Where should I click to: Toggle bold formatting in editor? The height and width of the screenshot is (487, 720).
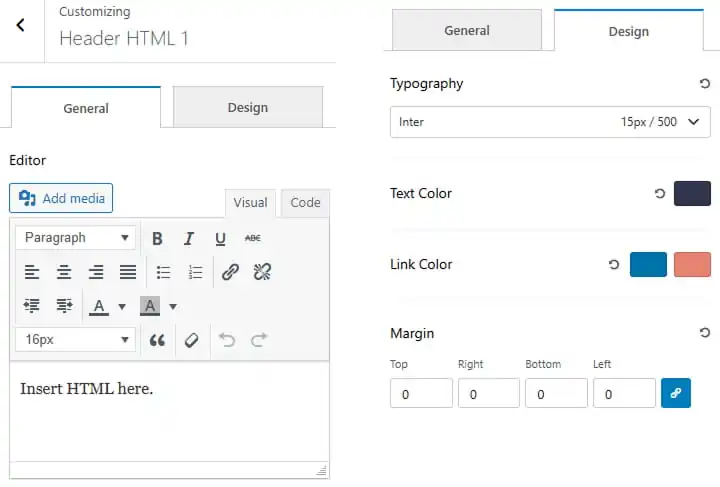(x=157, y=238)
